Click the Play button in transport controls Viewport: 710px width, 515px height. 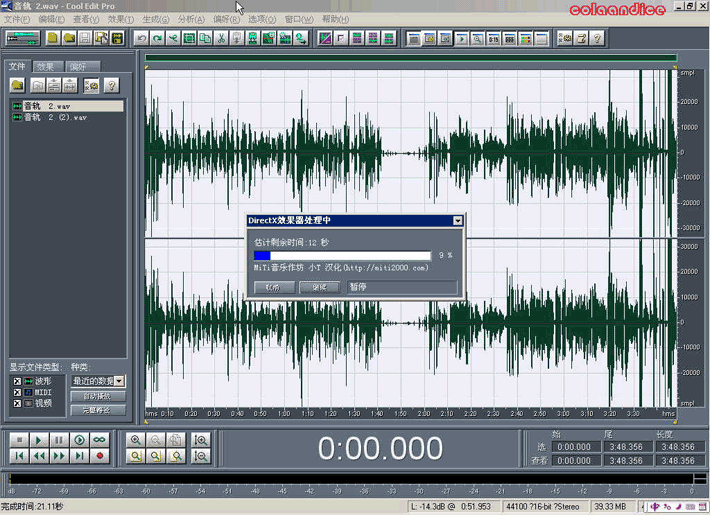pyautogui.click(x=39, y=440)
